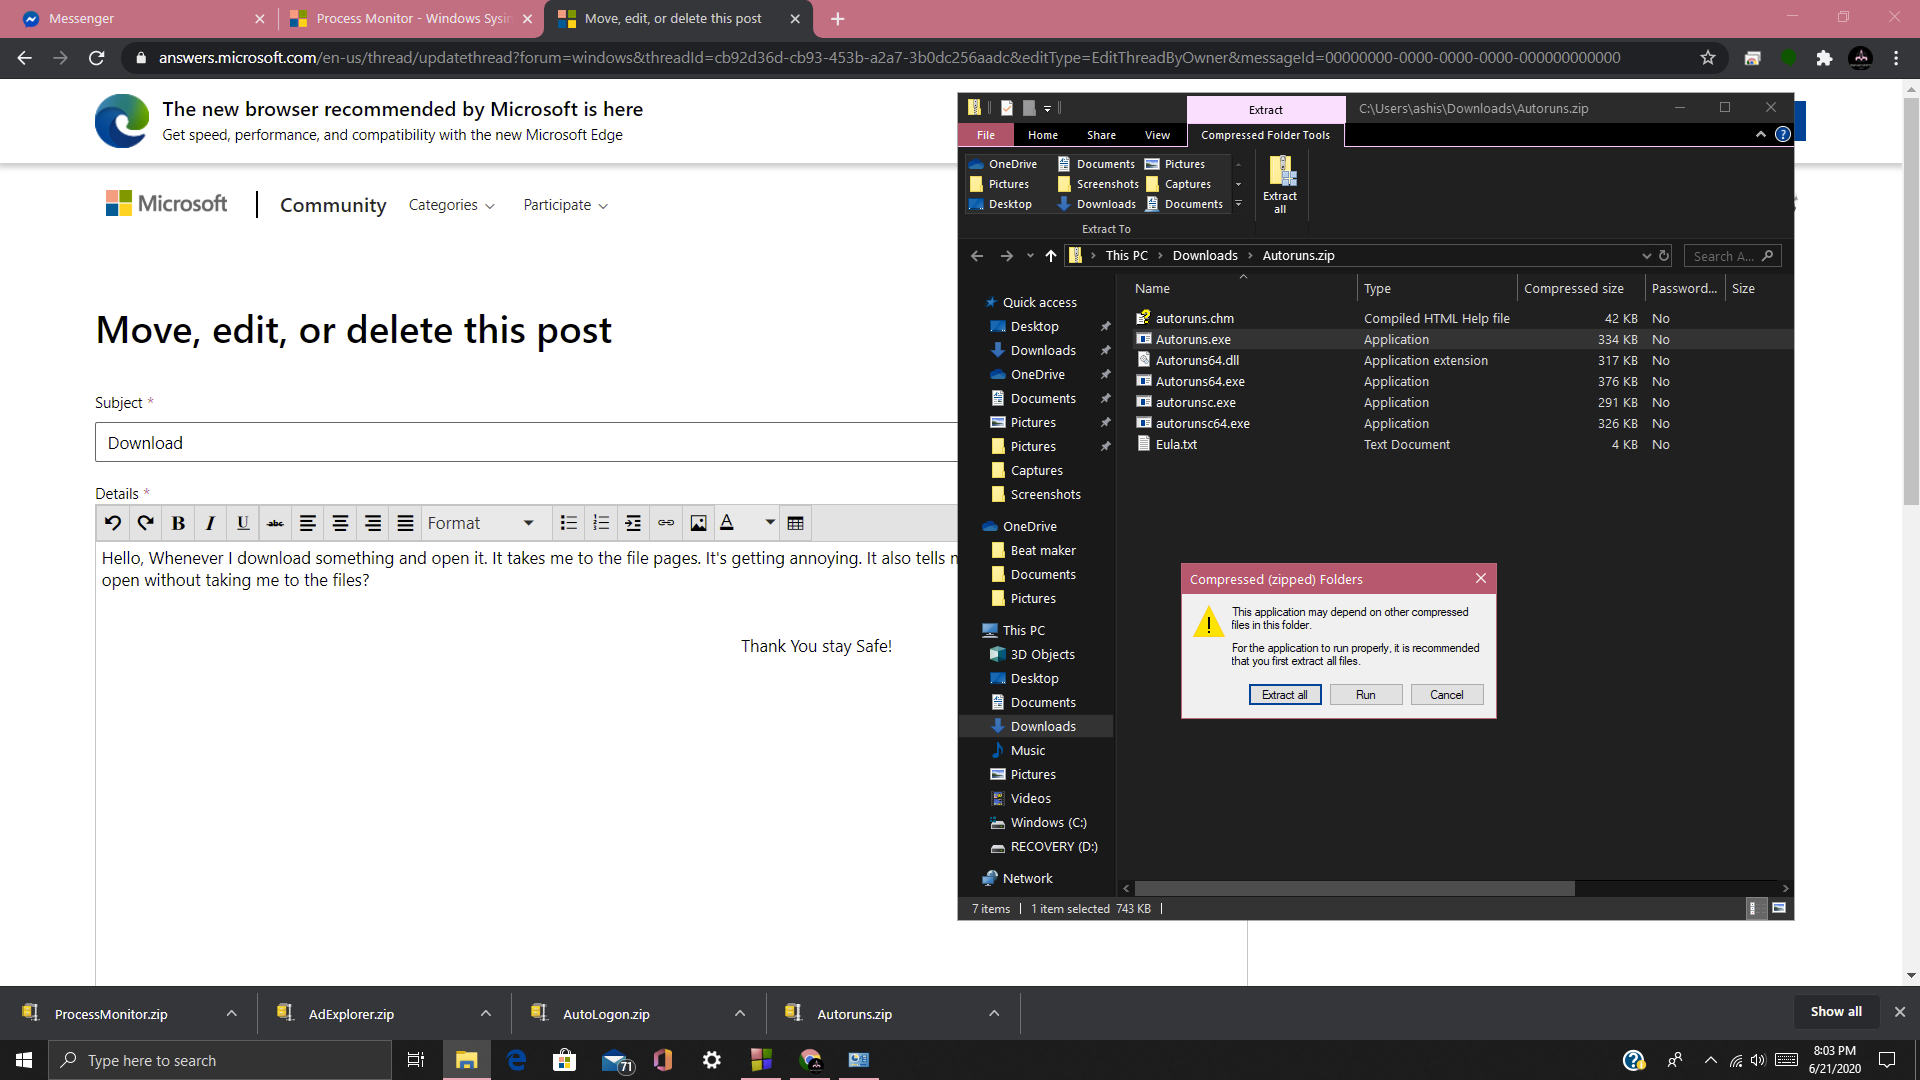Open font color dropdown arrow
The width and height of the screenshot is (1920, 1080).
770,523
